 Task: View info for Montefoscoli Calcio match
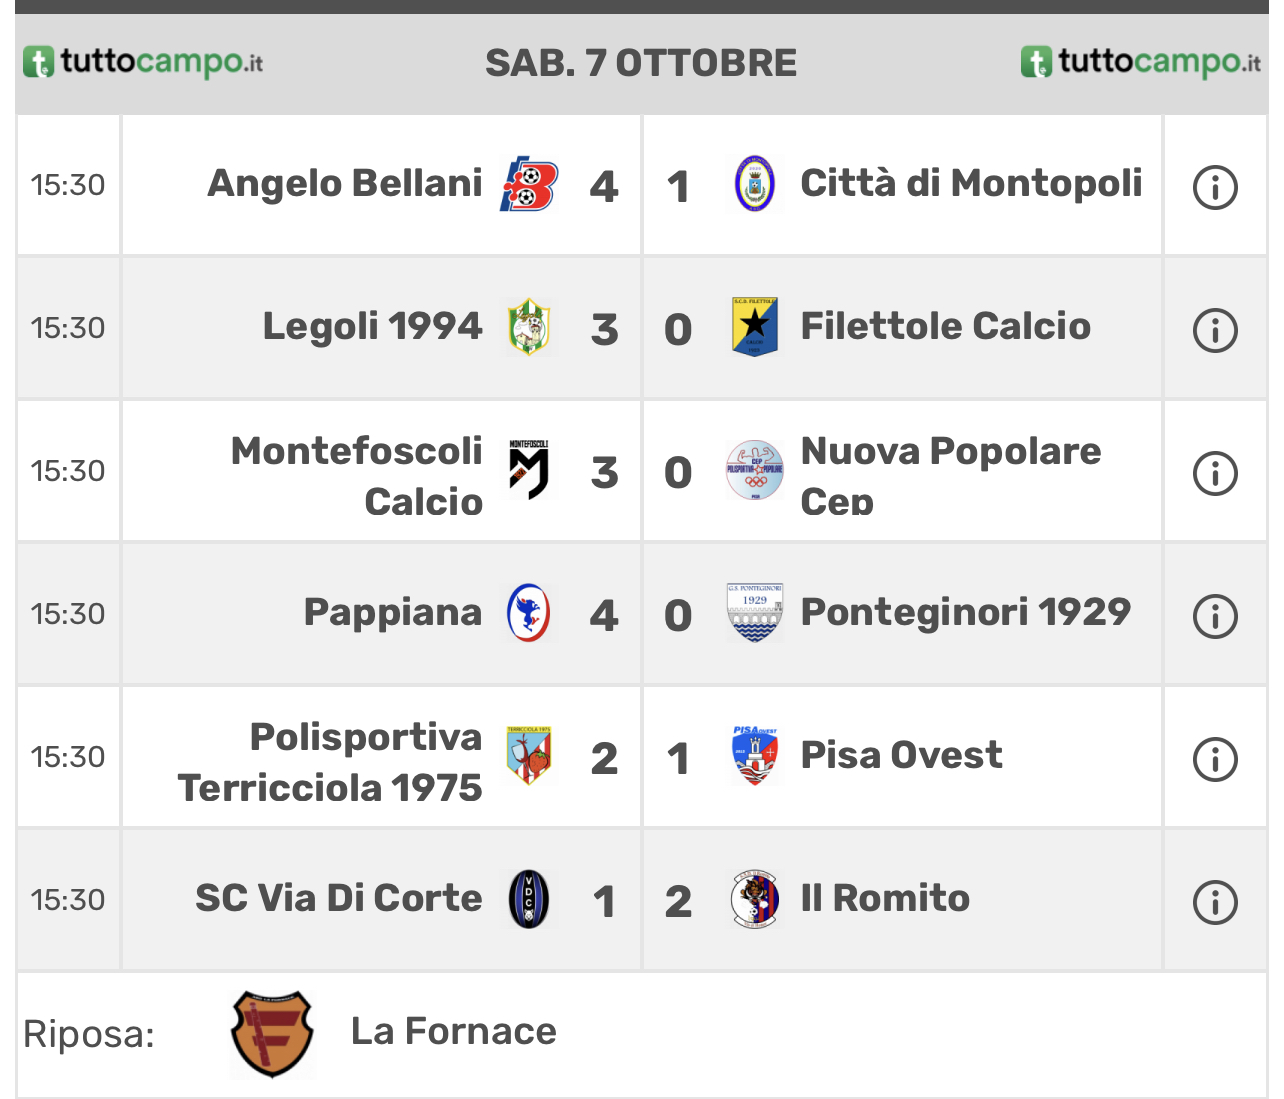pos(1215,473)
